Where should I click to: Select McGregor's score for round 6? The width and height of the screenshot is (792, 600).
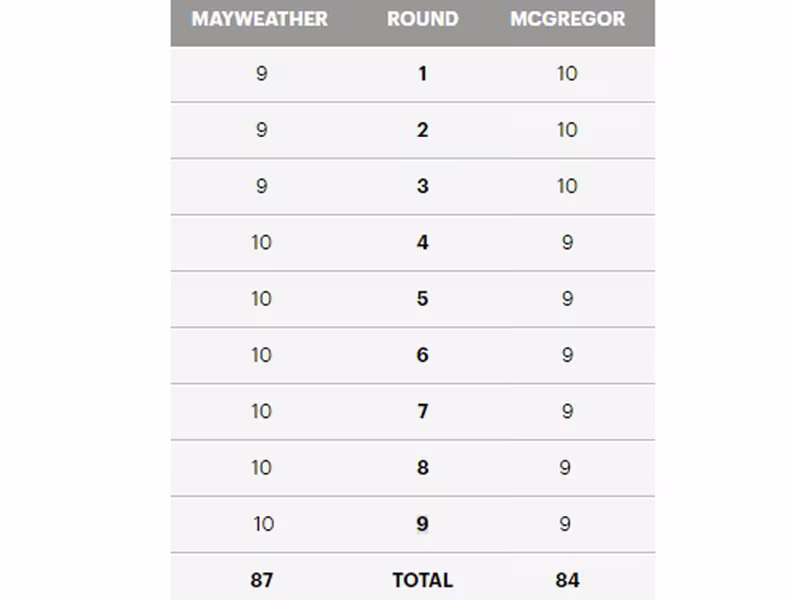click(568, 355)
